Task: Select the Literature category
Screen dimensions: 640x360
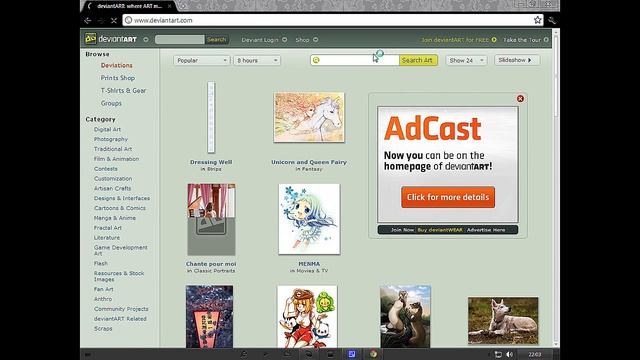Action: [x=107, y=238]
